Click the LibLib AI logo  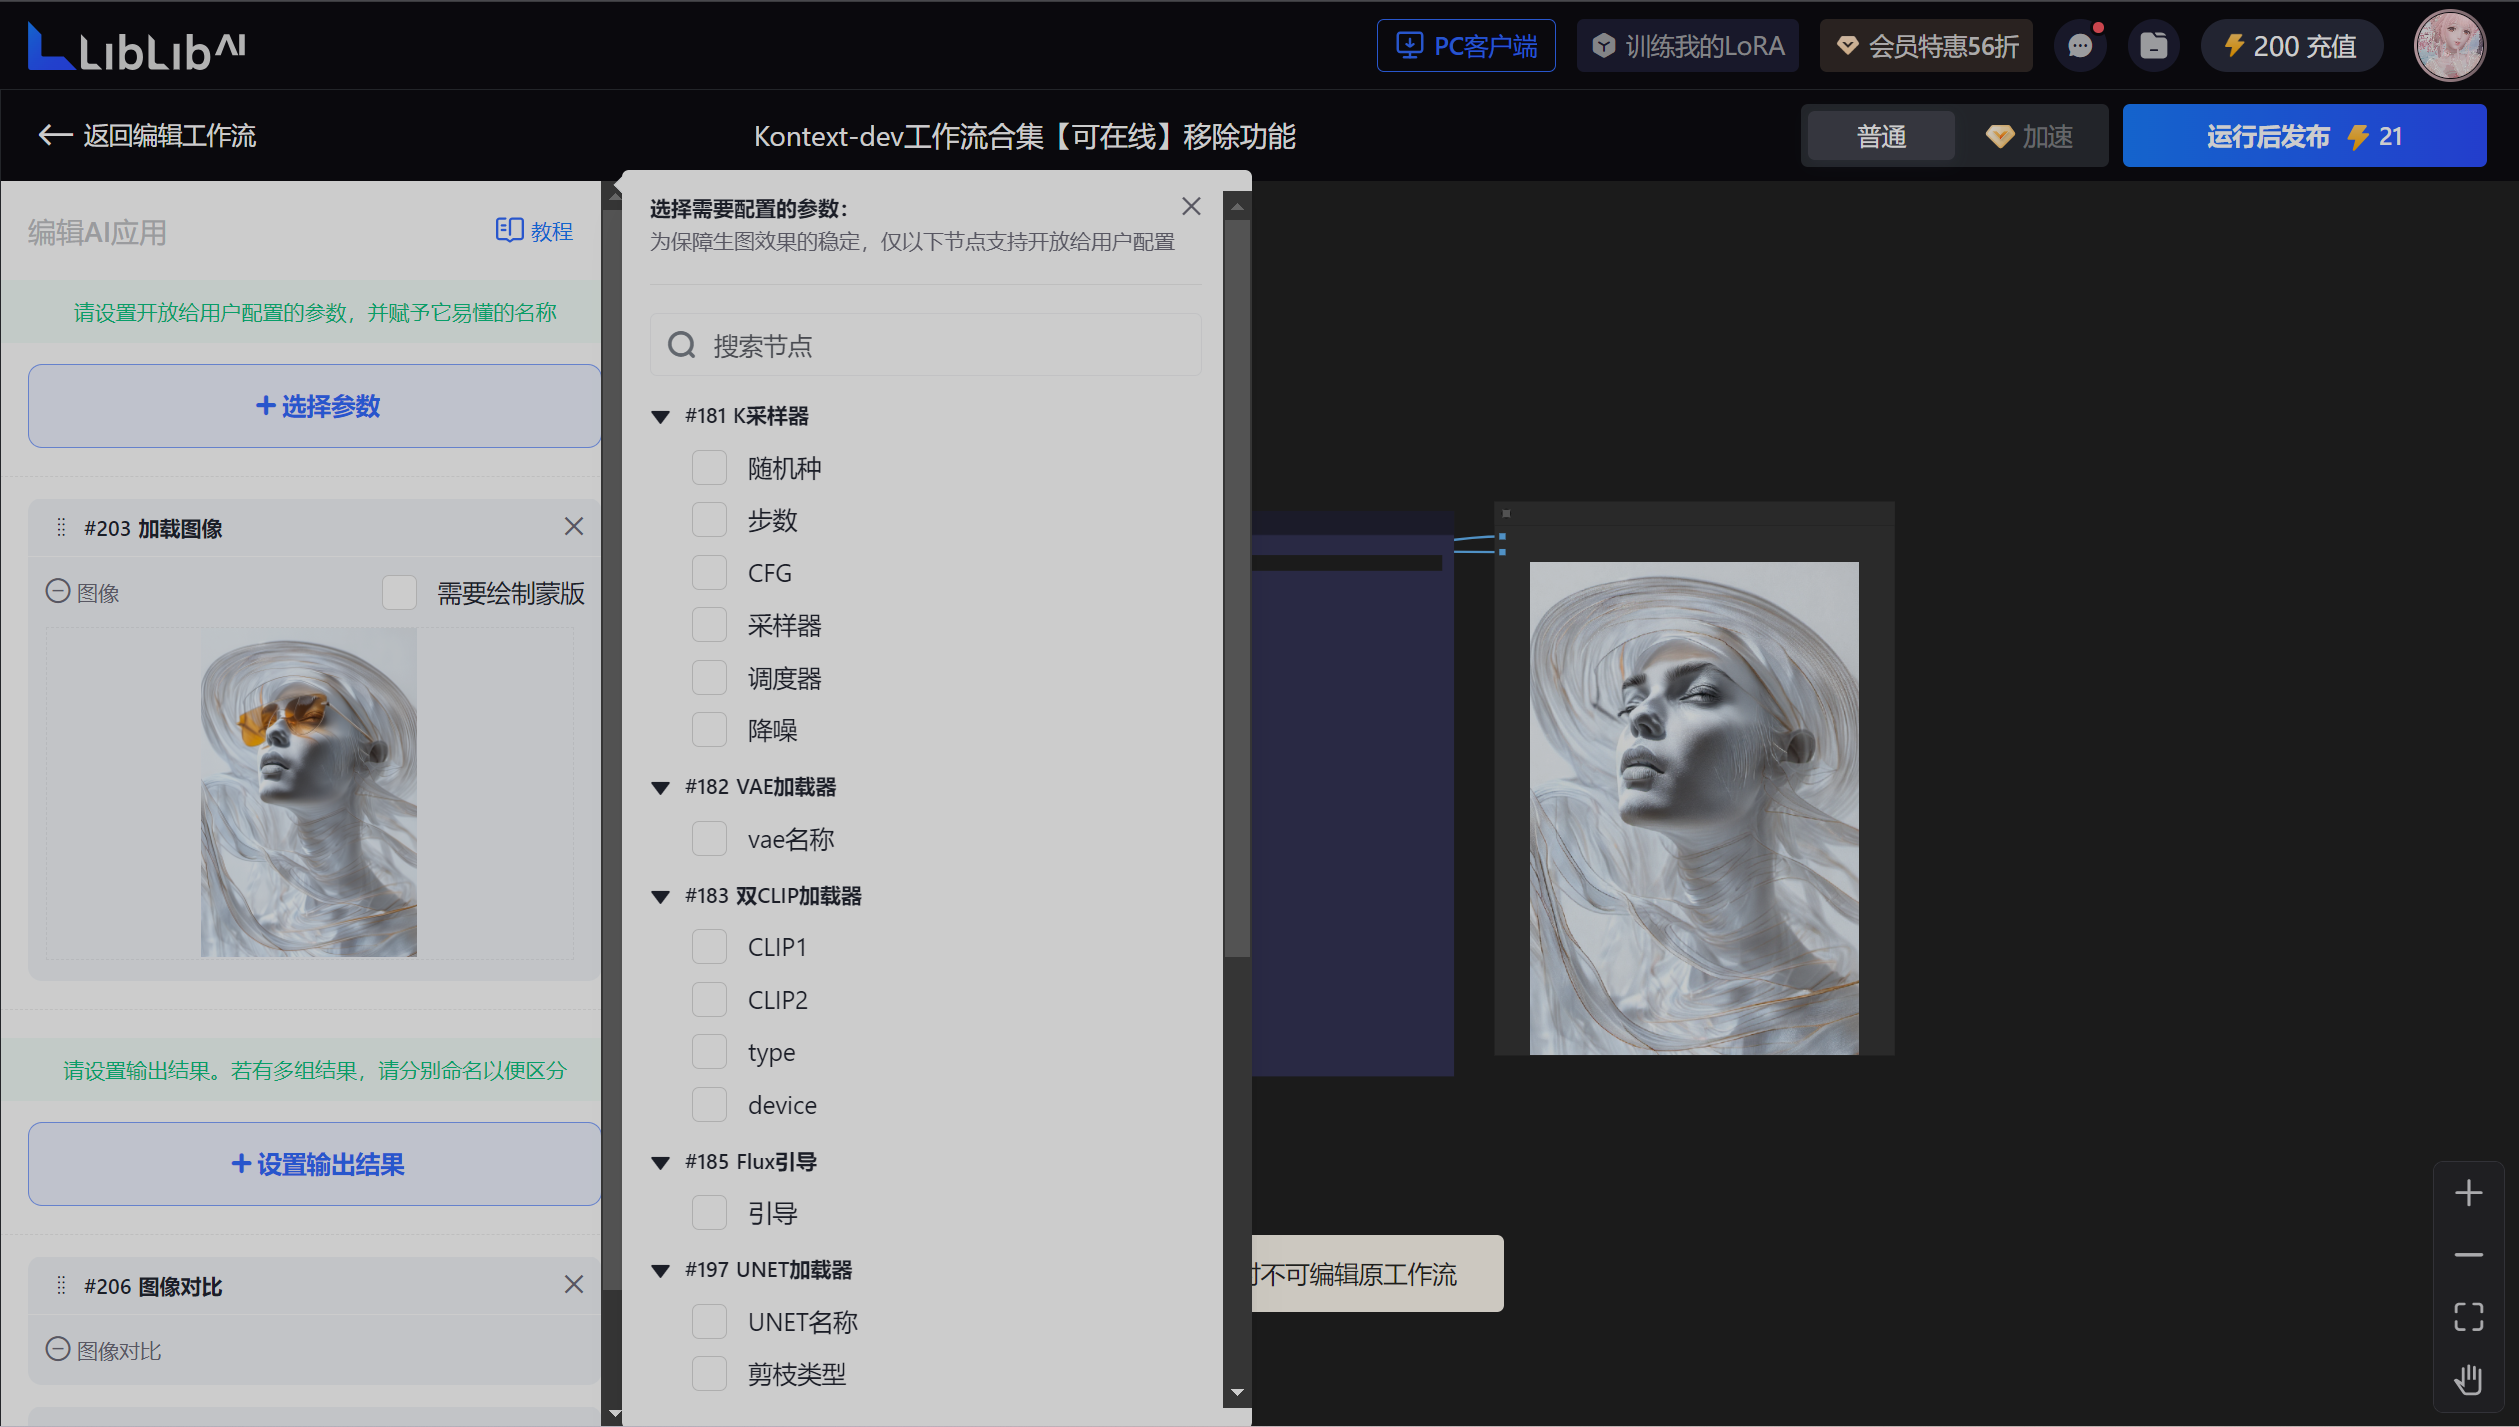[x=135, y=45]
